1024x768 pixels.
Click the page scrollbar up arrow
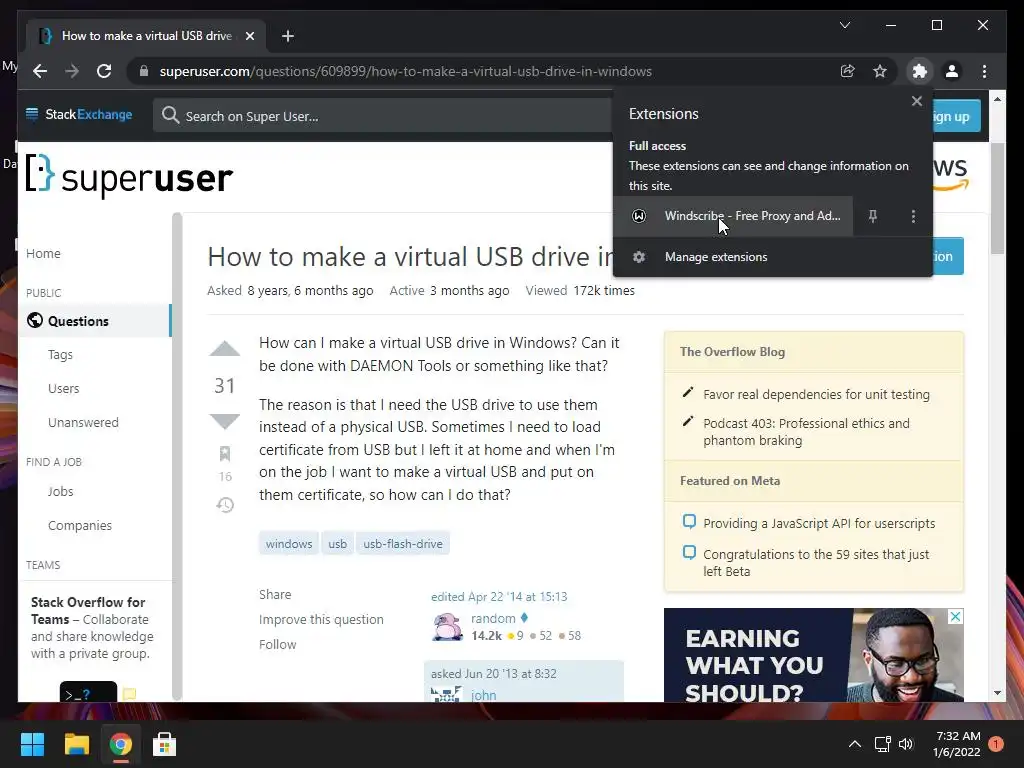click(997, 99)
